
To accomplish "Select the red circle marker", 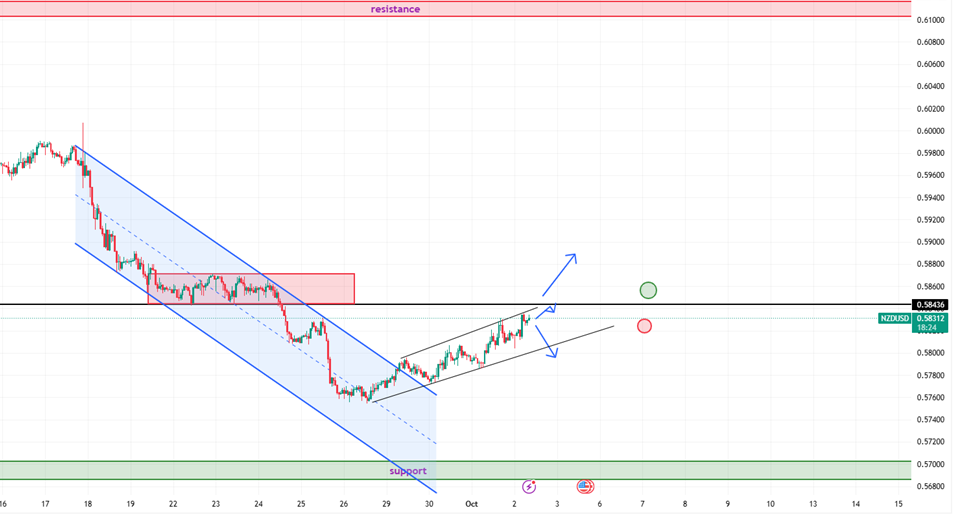I will pos(644,325).
